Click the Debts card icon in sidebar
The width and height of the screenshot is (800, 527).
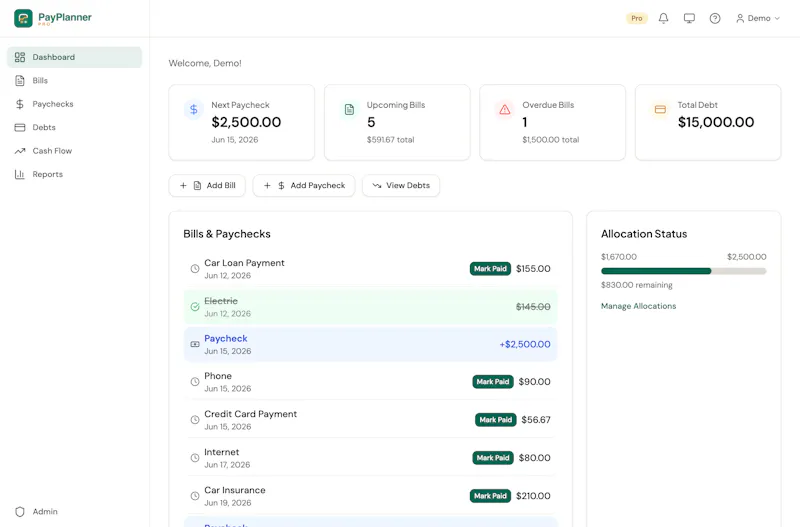(20, 128)
